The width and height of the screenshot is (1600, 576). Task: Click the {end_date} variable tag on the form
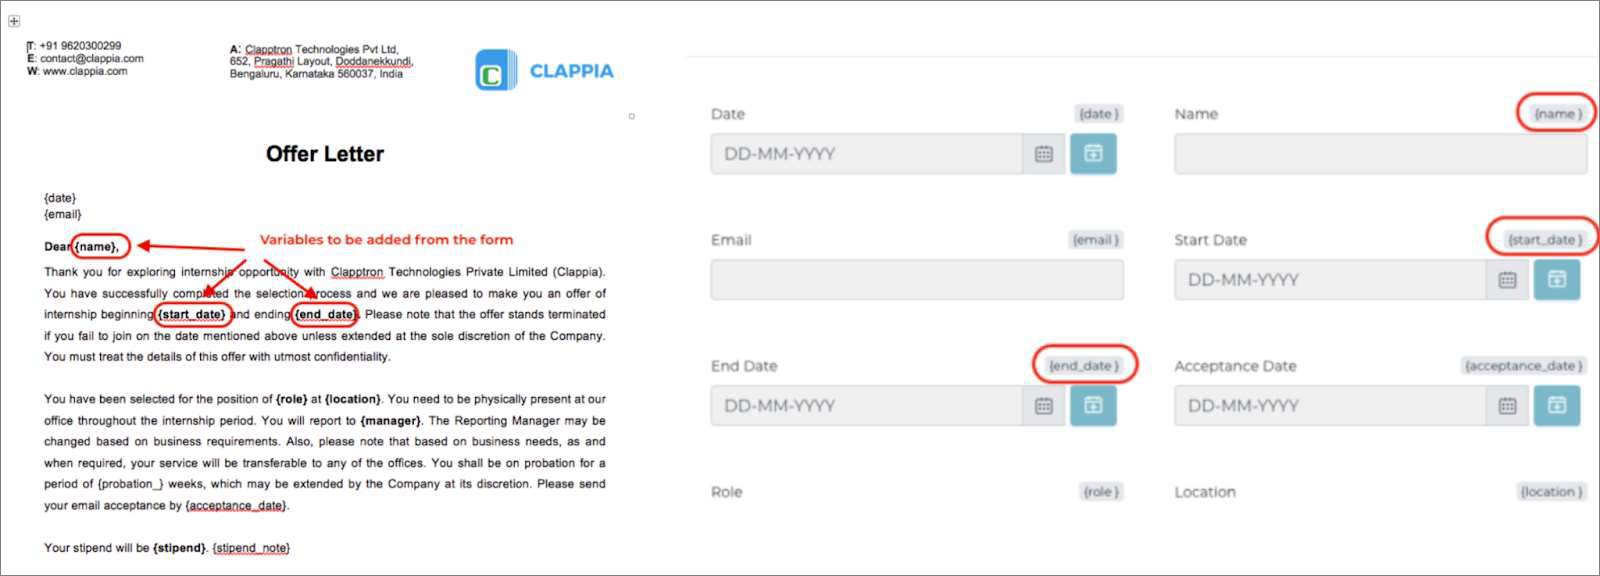[x=1083, y=366]
